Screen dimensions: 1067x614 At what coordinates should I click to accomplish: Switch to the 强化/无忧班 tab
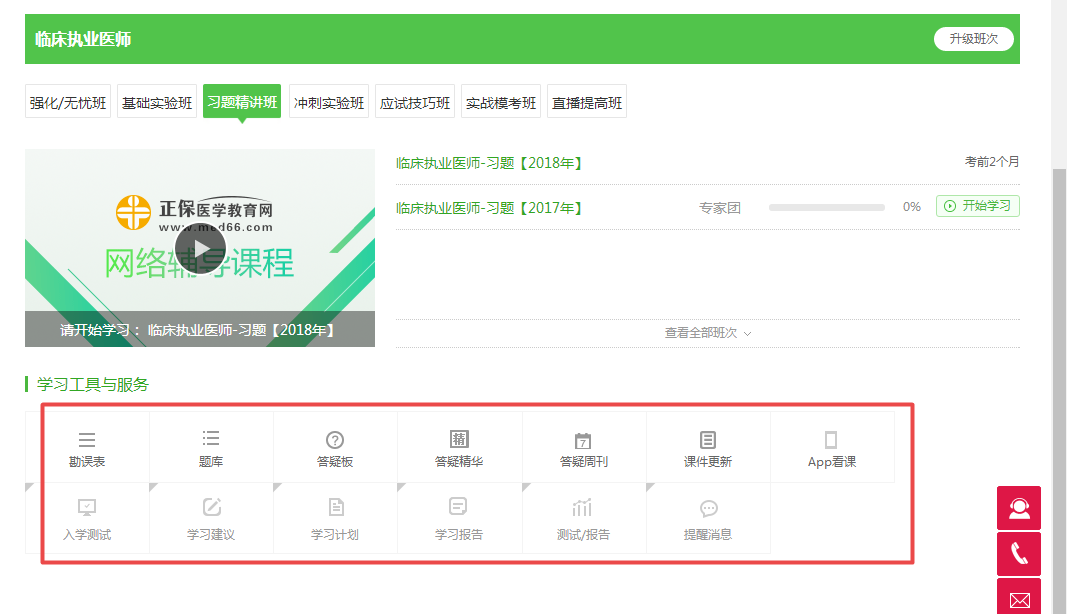pos(68,102)
